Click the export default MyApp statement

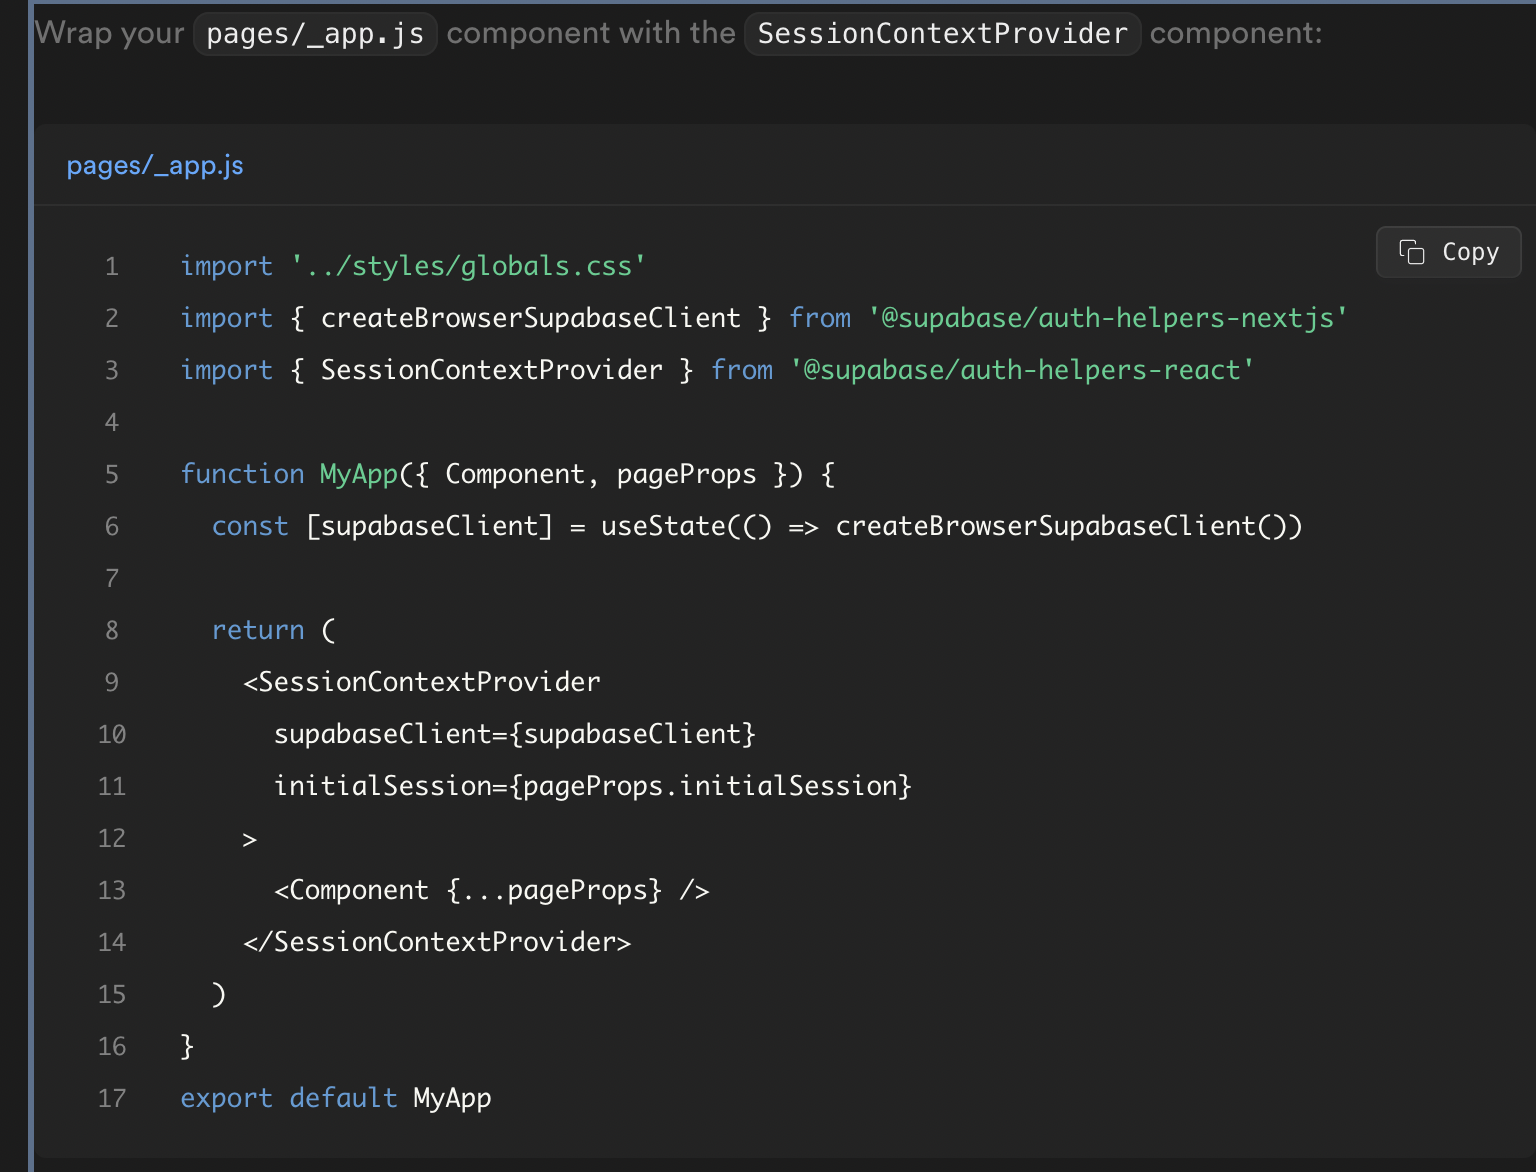point(335,1098)
